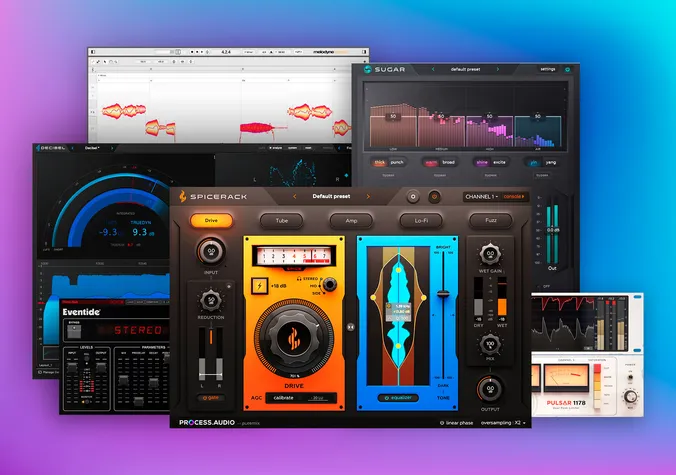Click the top yellow EQ node
The width and height of the screenshot is (676, 475).
pos(398,270)
